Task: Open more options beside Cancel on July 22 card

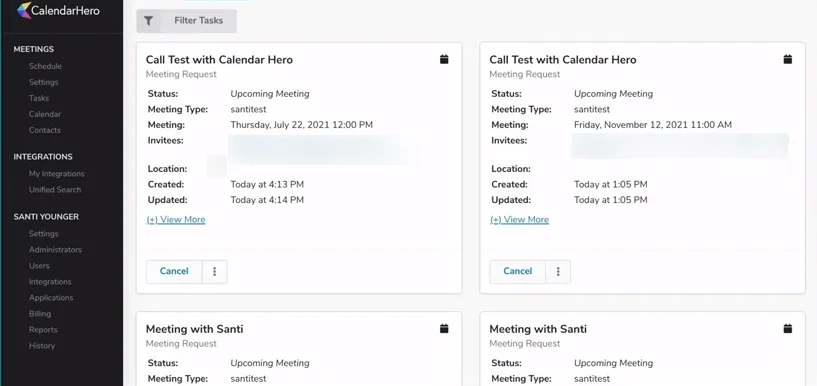Action: coord(214,271)
